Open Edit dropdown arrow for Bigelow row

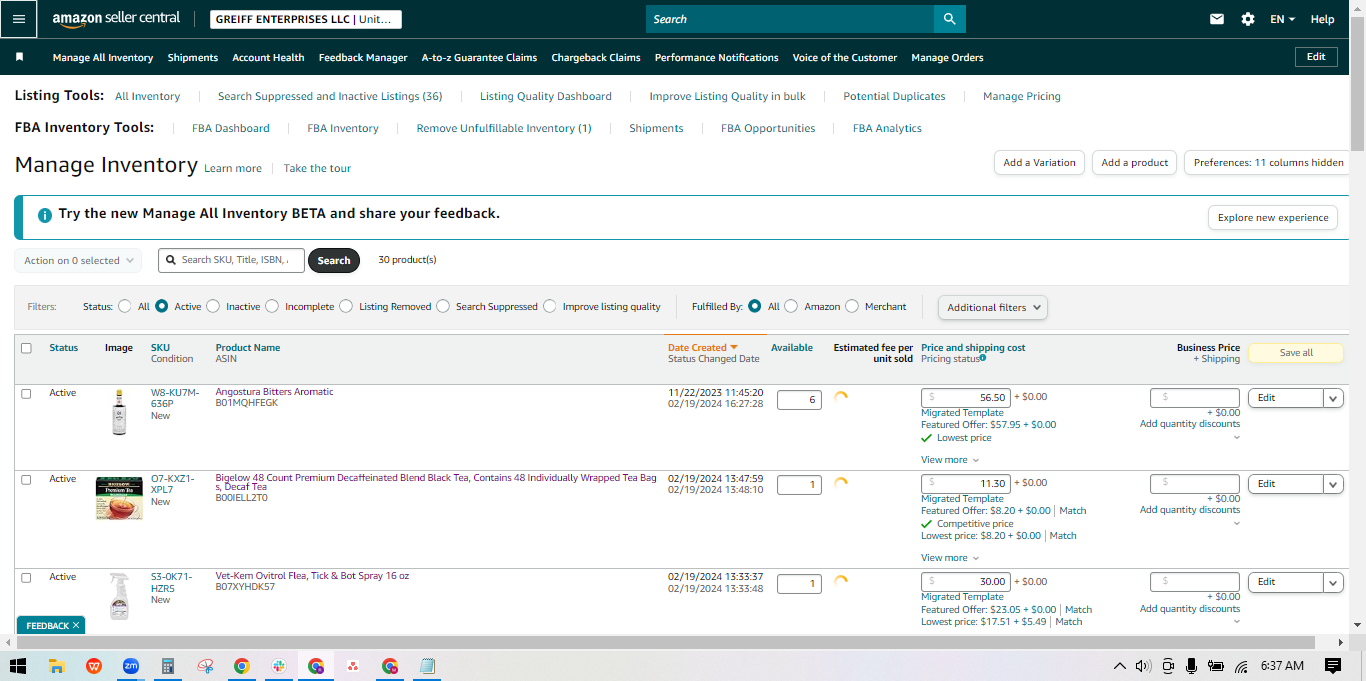[1333, 484]
